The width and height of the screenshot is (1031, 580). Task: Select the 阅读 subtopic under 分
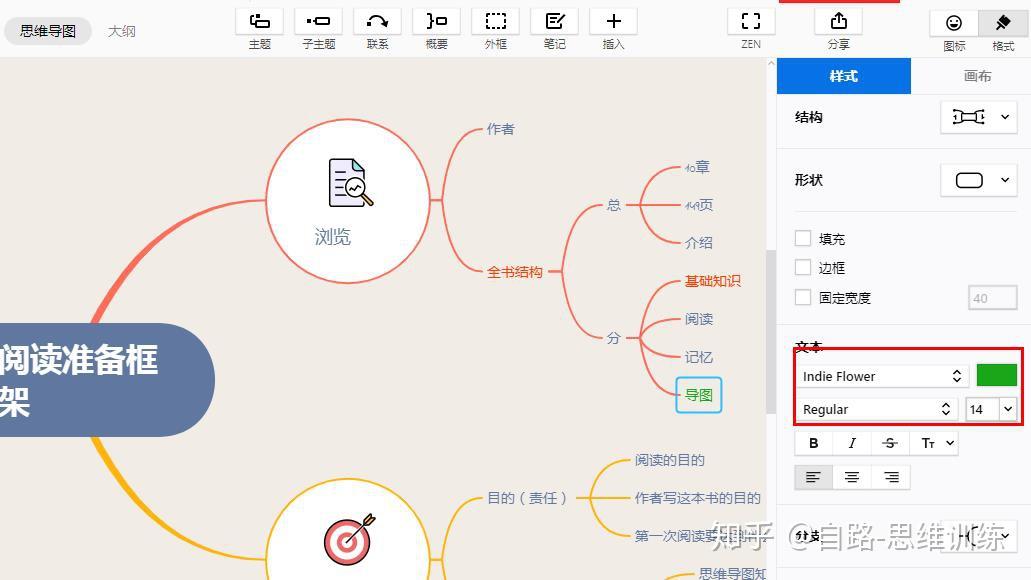[x=698, y=319]
